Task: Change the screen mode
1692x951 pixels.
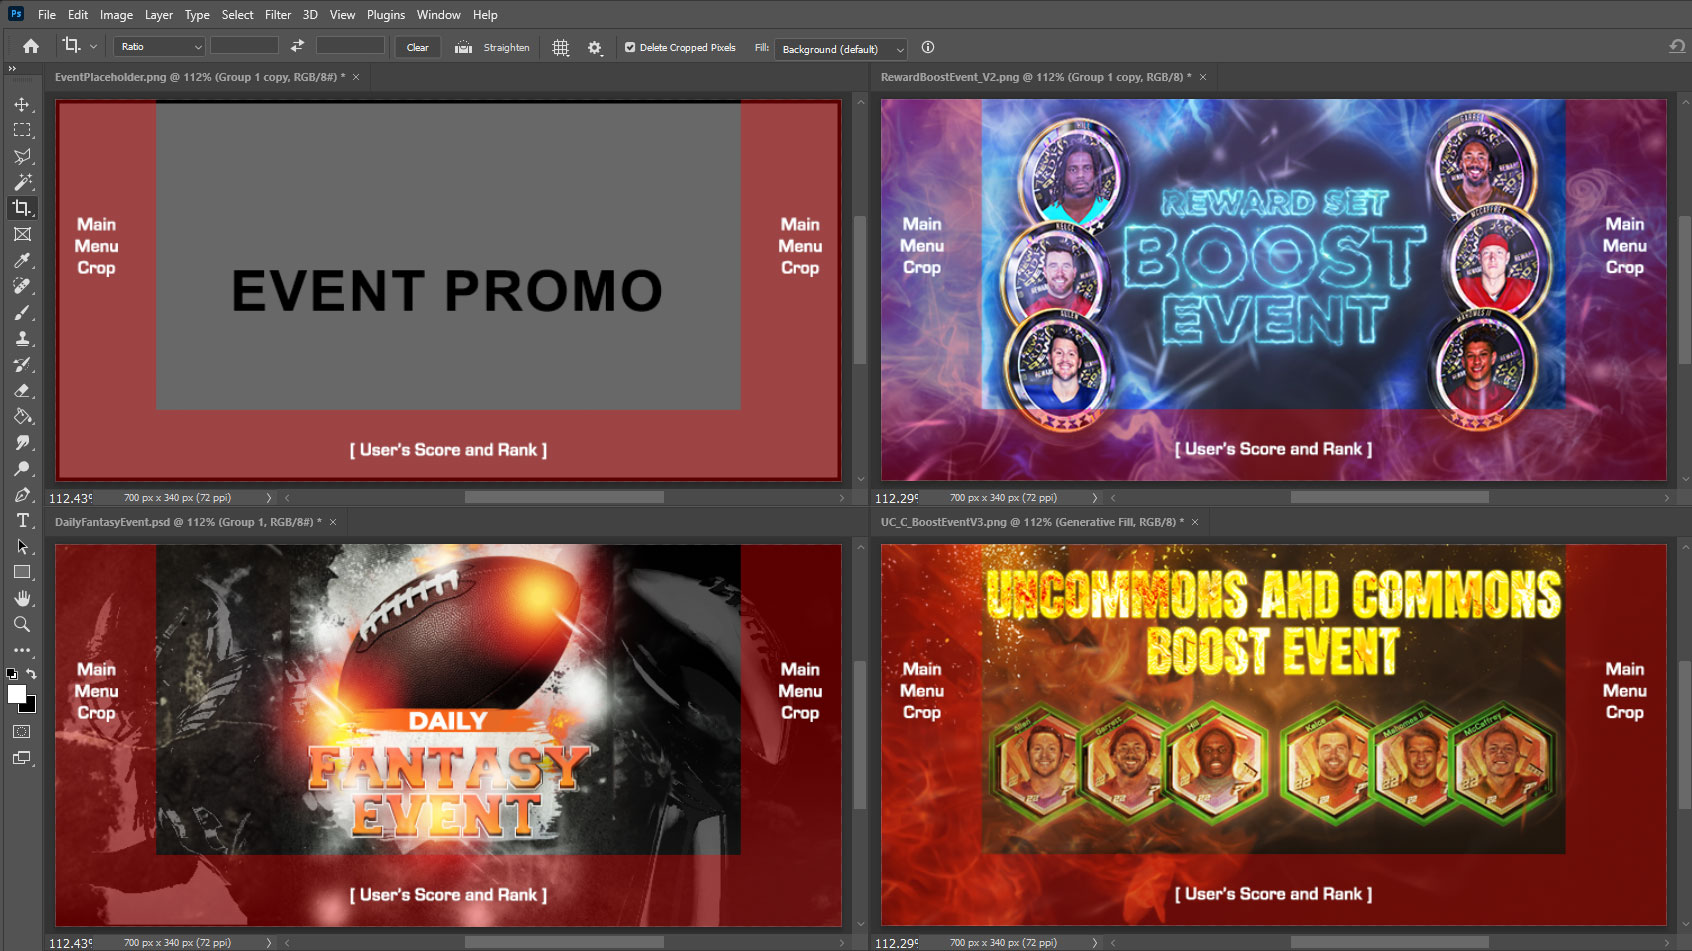Action: coord(22,758)
